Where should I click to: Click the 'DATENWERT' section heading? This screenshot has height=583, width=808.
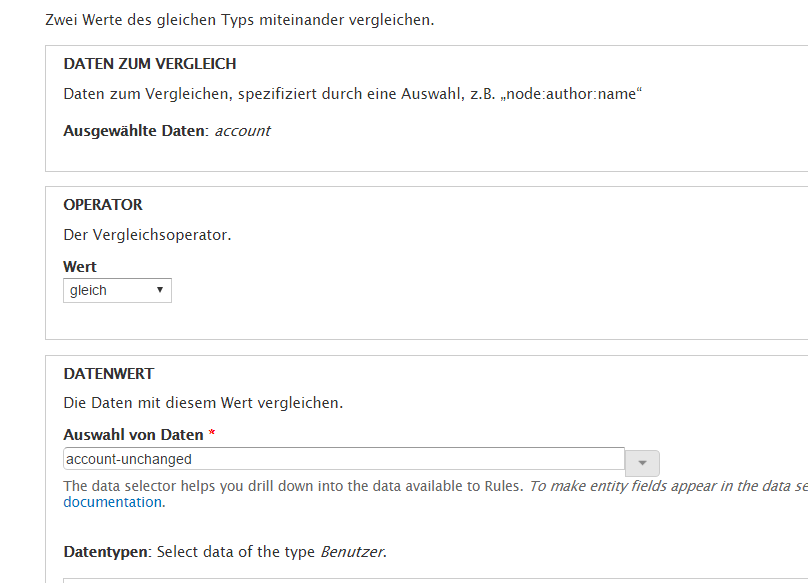[109, 374]
